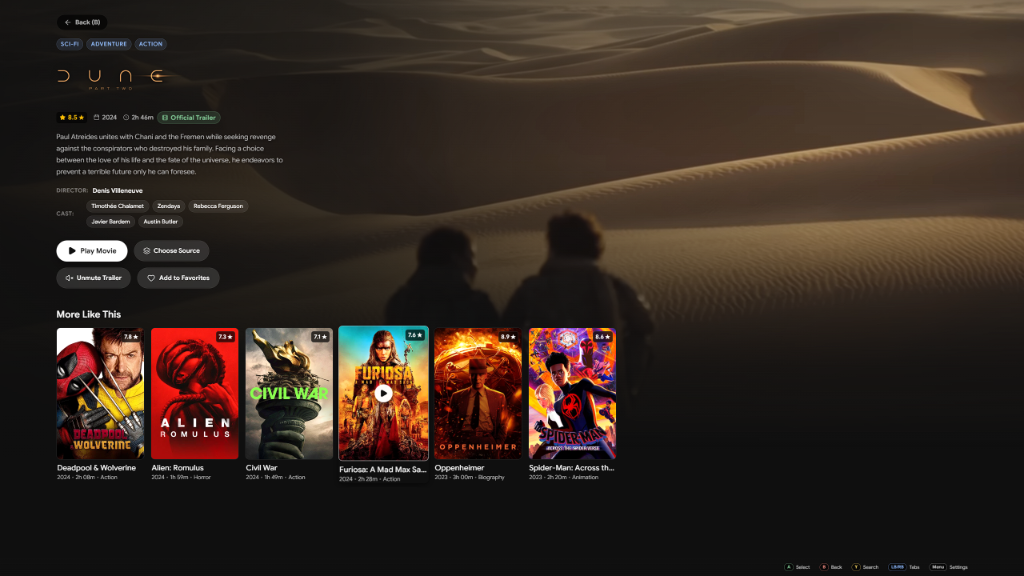Click the 'Alien: Romulus' title text

[x=178, y=468]
